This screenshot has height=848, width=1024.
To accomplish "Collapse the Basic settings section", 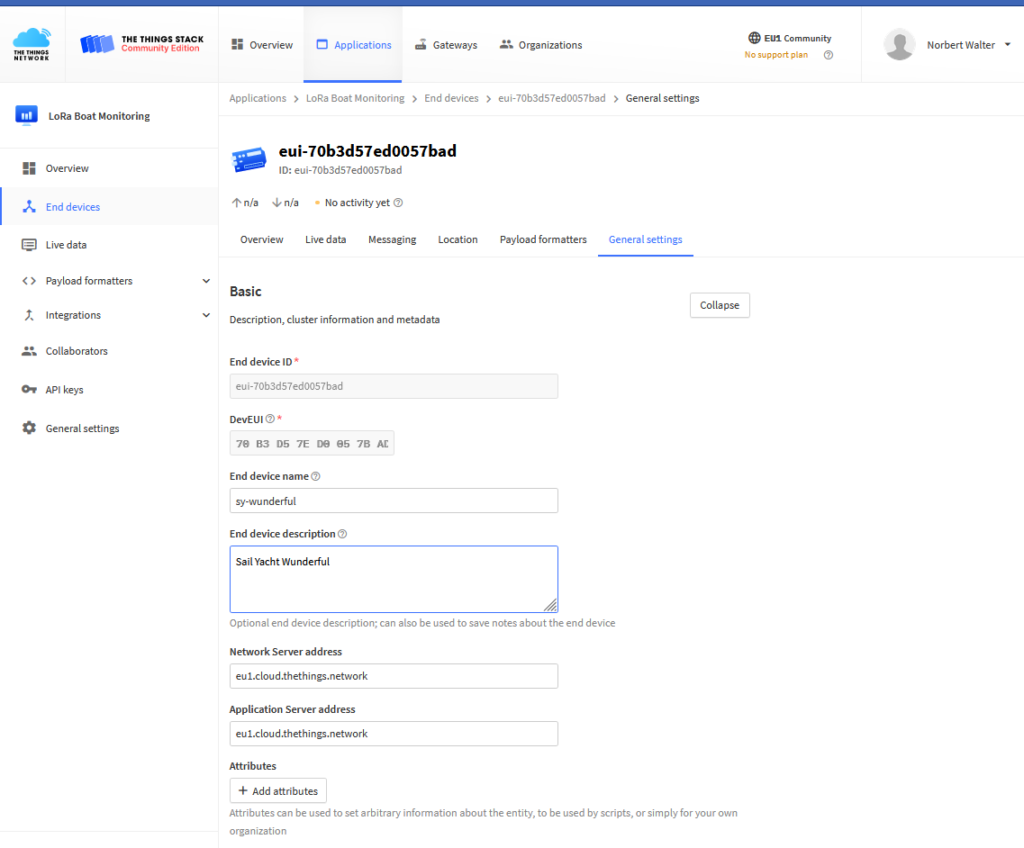I will point(719,305).
